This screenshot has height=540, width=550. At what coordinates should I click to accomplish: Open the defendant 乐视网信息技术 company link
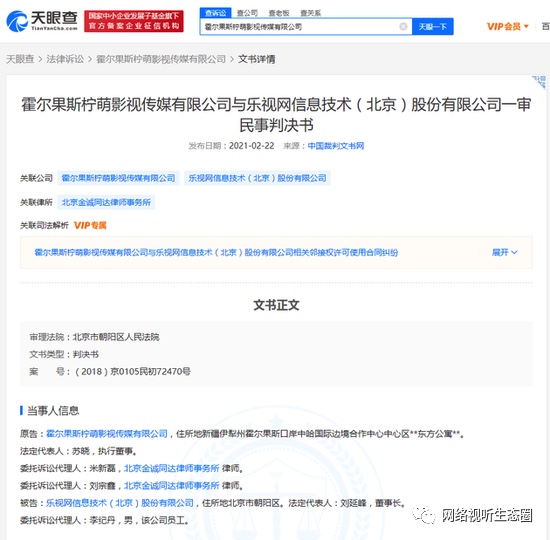[x=120, y=503]
